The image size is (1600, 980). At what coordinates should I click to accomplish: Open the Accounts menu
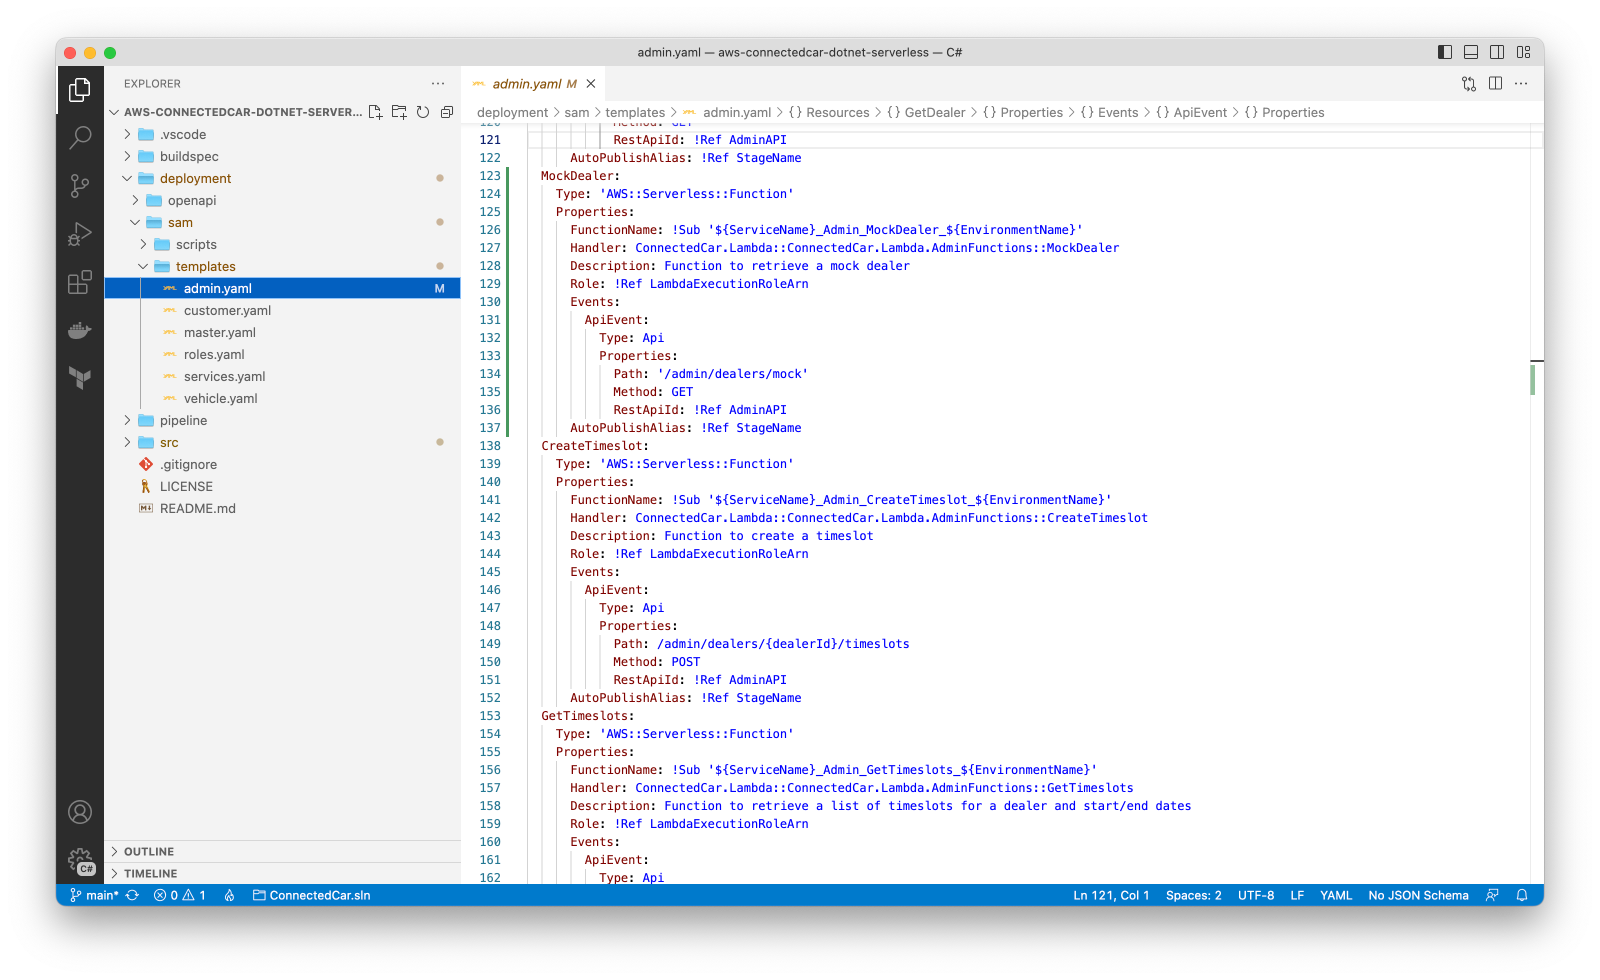80,812
